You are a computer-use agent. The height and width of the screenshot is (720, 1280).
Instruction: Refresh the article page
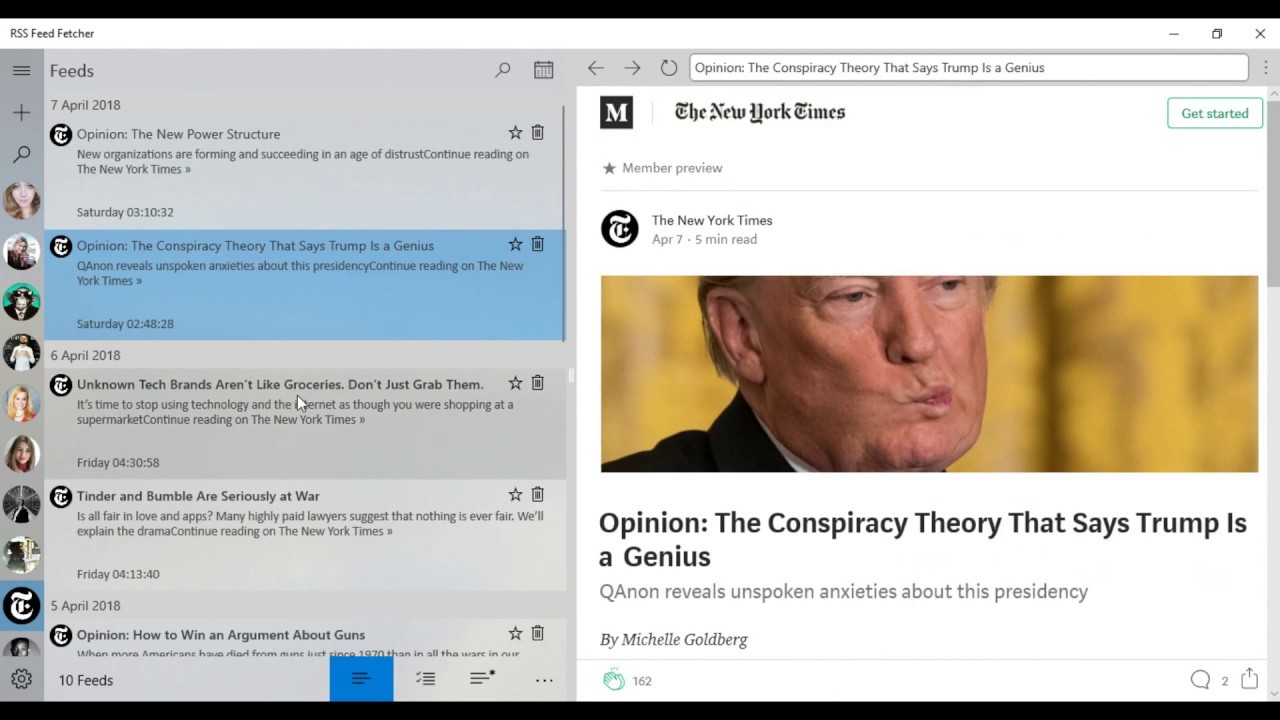coord(669,68)
